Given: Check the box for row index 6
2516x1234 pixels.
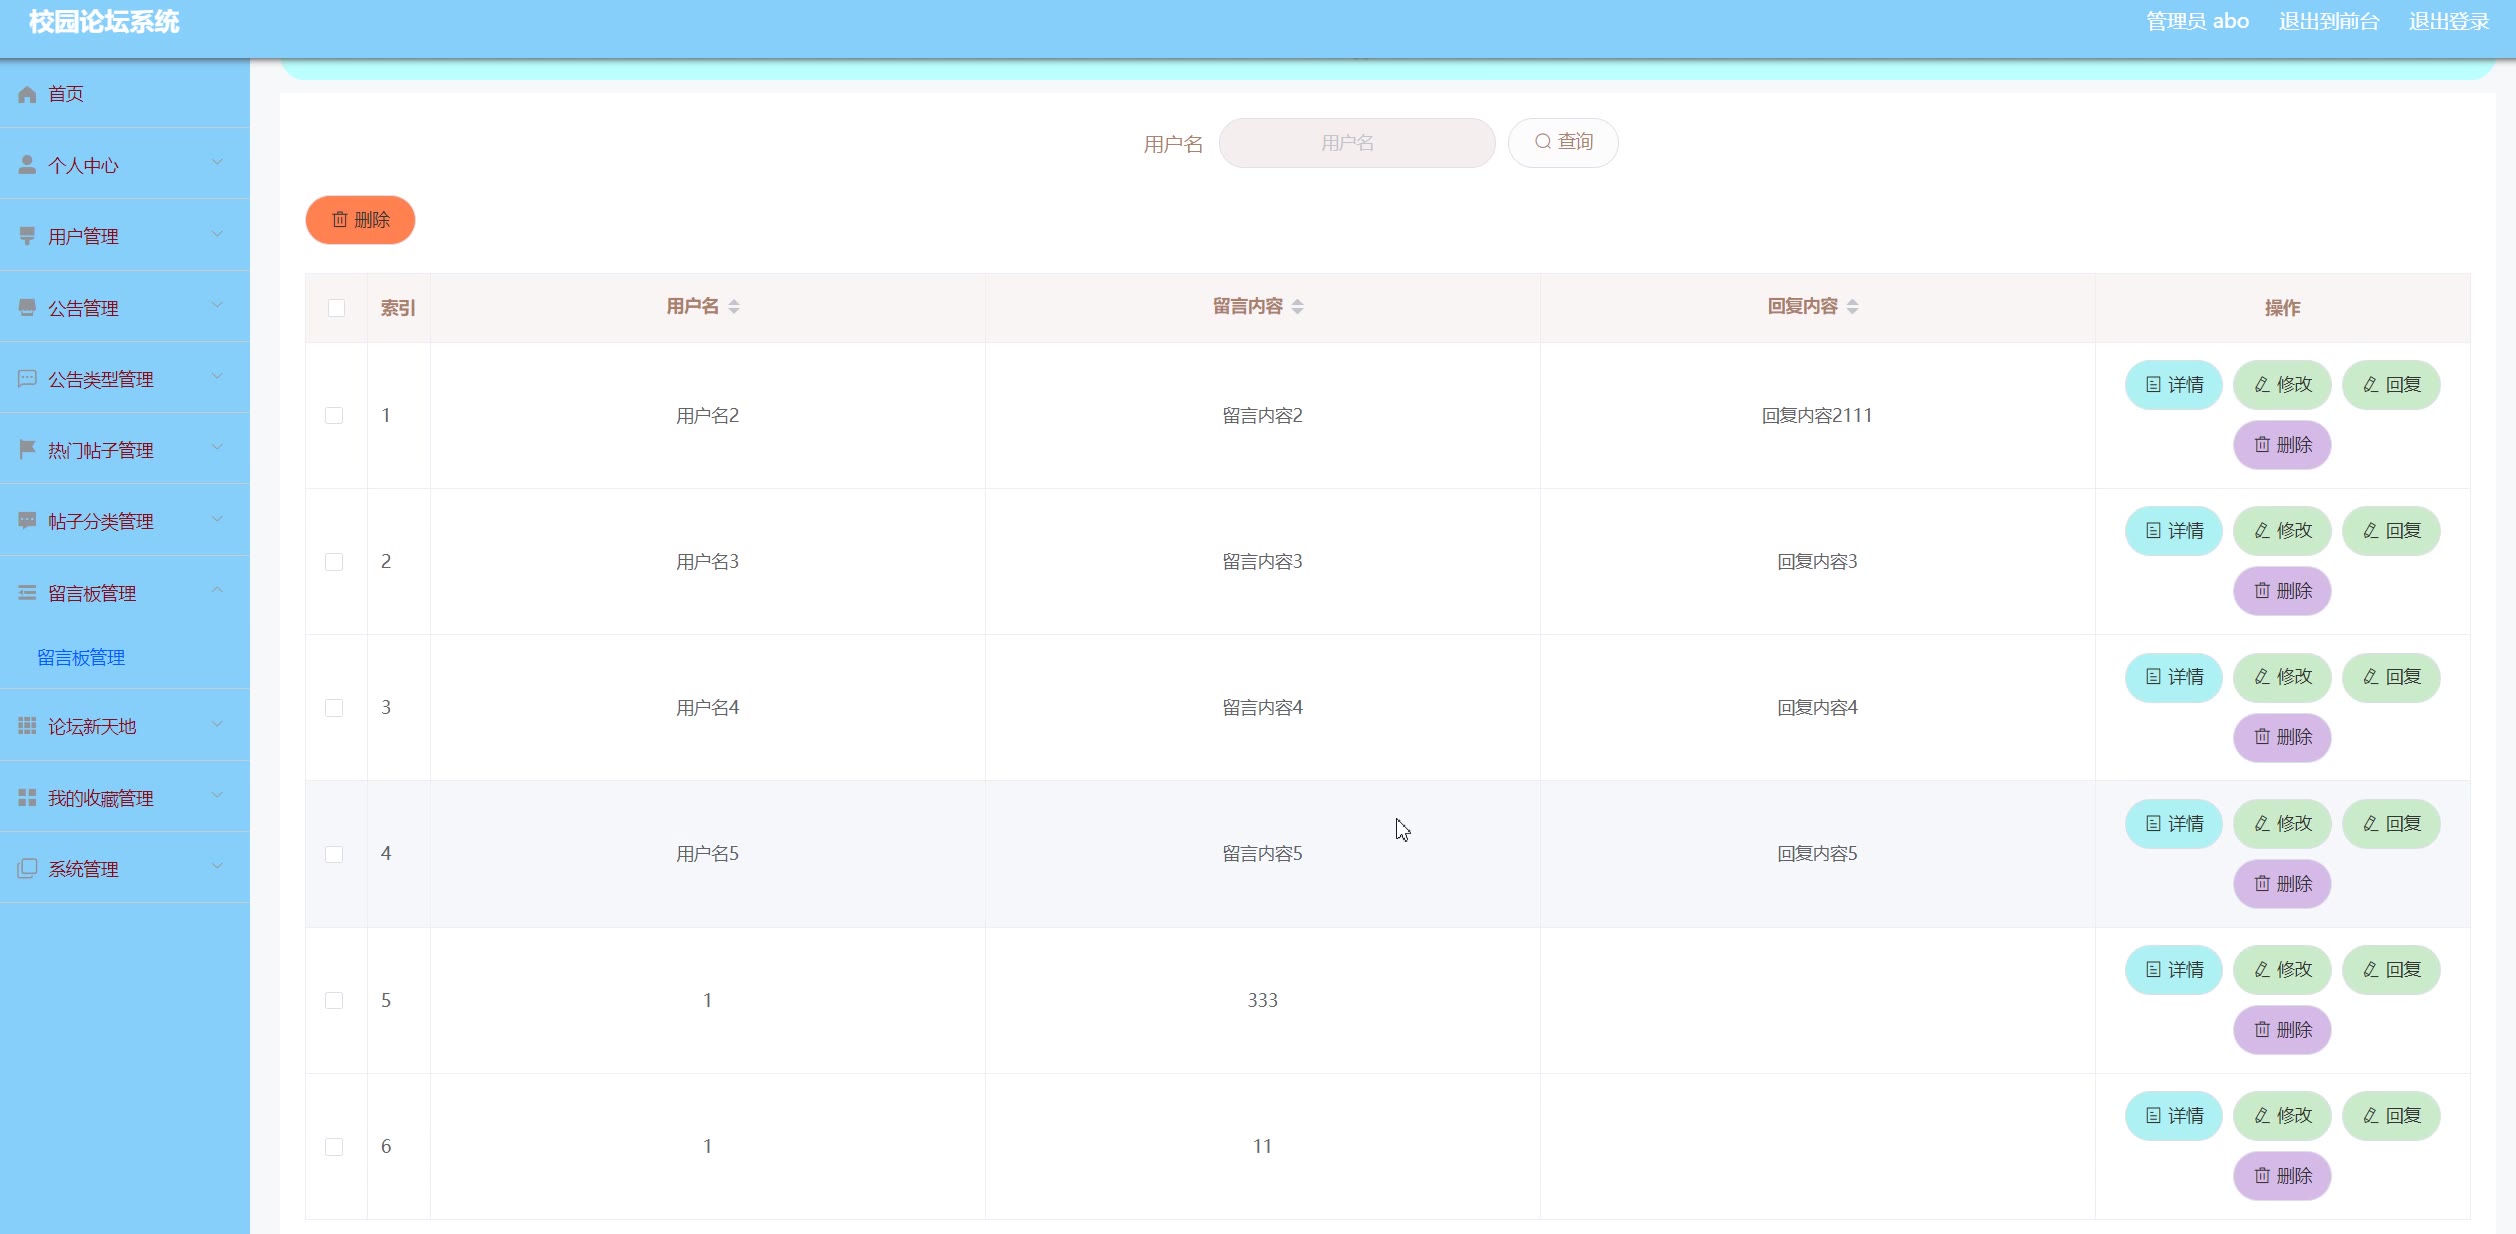Looking at the screenshot, I should pos(334,1147).
